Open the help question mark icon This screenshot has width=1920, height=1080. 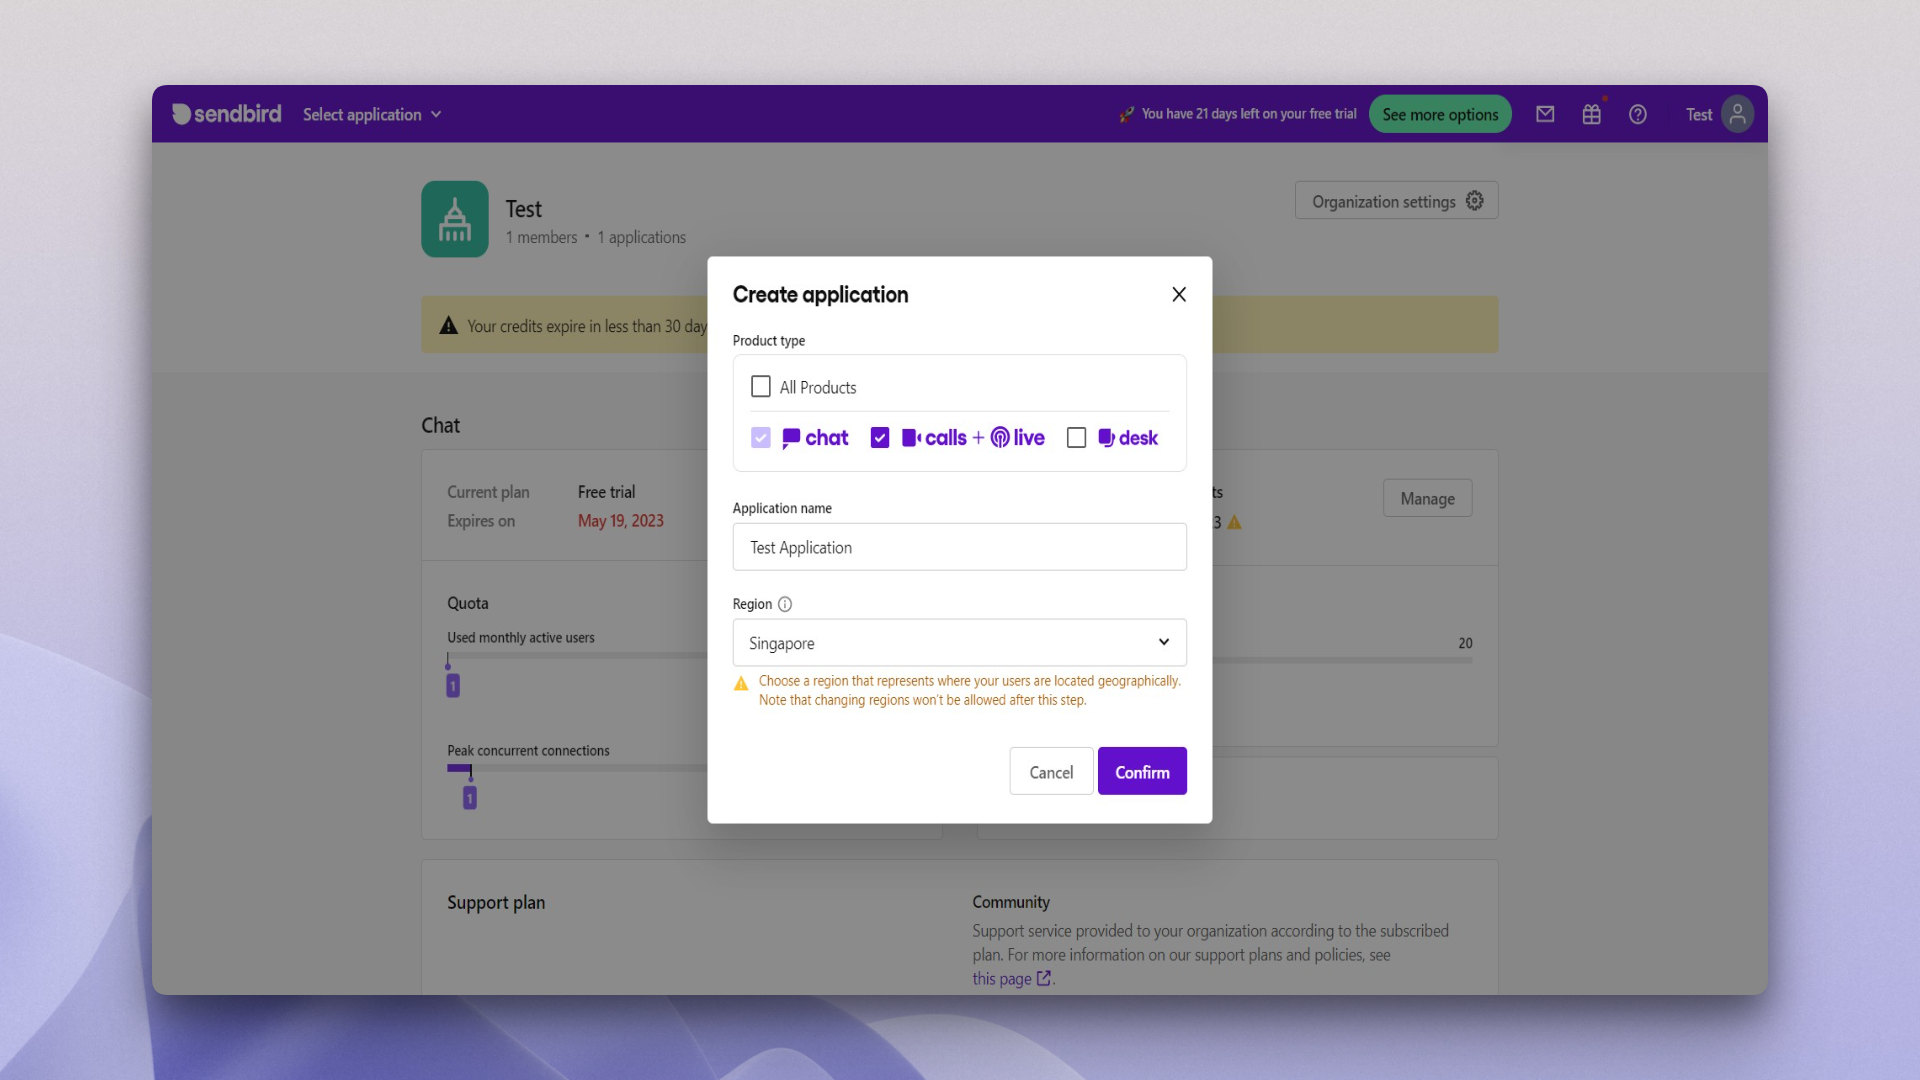(x=1637, y=114)
